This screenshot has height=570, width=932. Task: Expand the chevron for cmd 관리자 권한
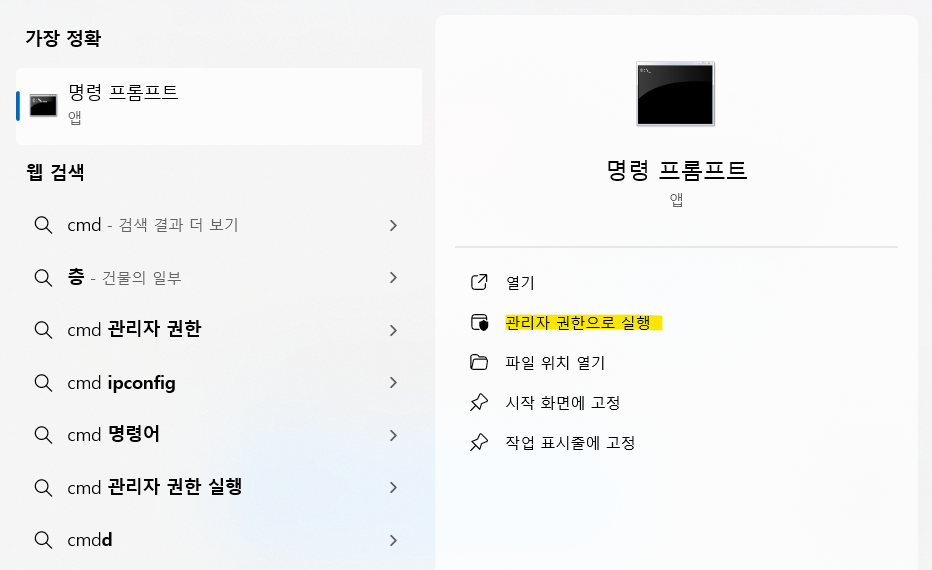point(393,330)
